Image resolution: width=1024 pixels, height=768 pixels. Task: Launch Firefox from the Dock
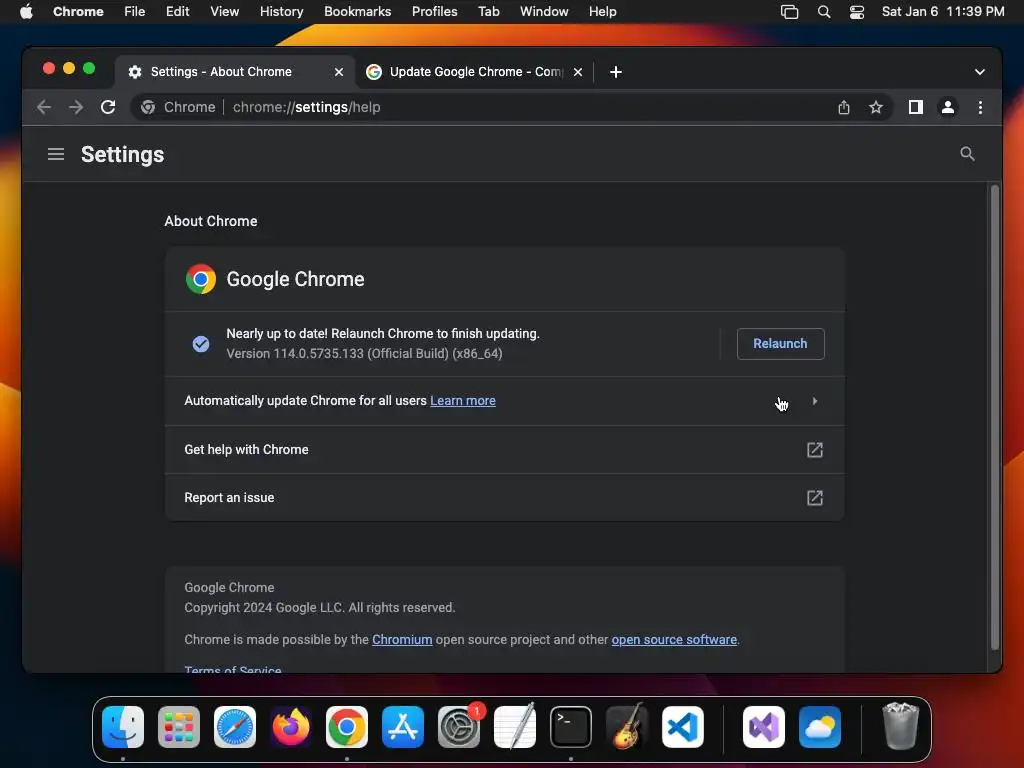(x=291, y=727)
